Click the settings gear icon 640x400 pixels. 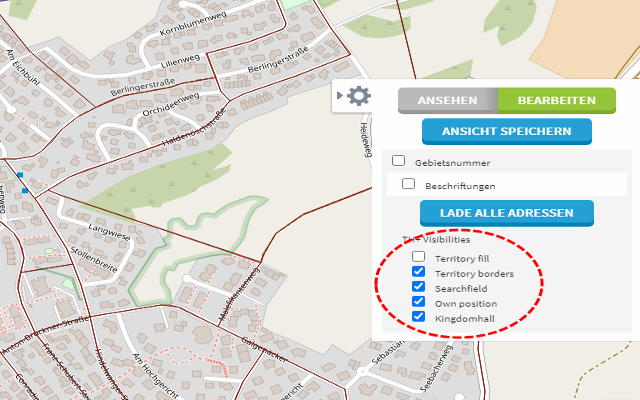pyautogui.click(x=358, y=96)
